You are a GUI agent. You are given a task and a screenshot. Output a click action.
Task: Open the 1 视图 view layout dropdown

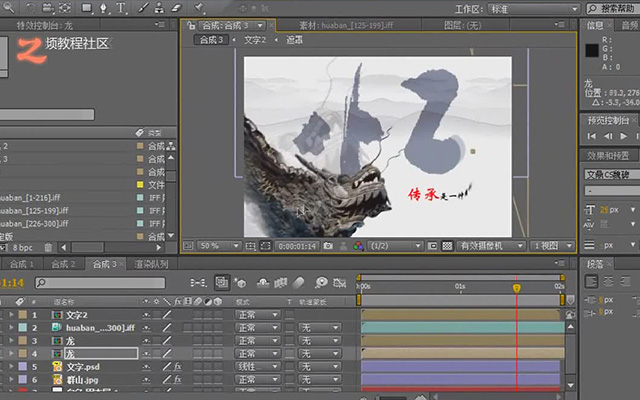pos(552,246)
